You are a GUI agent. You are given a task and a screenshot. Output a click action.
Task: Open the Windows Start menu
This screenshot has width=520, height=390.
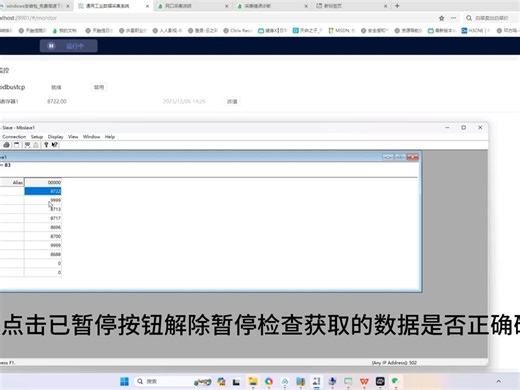[x=124, y=381]
